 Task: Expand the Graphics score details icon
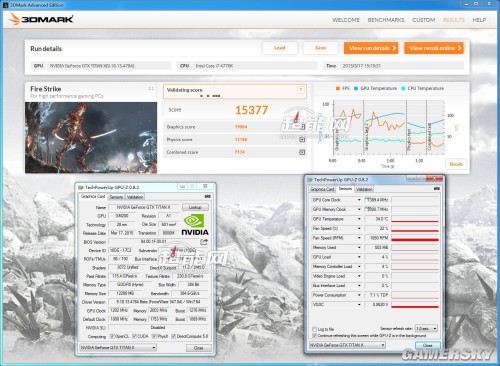click(x=302, y=127)
